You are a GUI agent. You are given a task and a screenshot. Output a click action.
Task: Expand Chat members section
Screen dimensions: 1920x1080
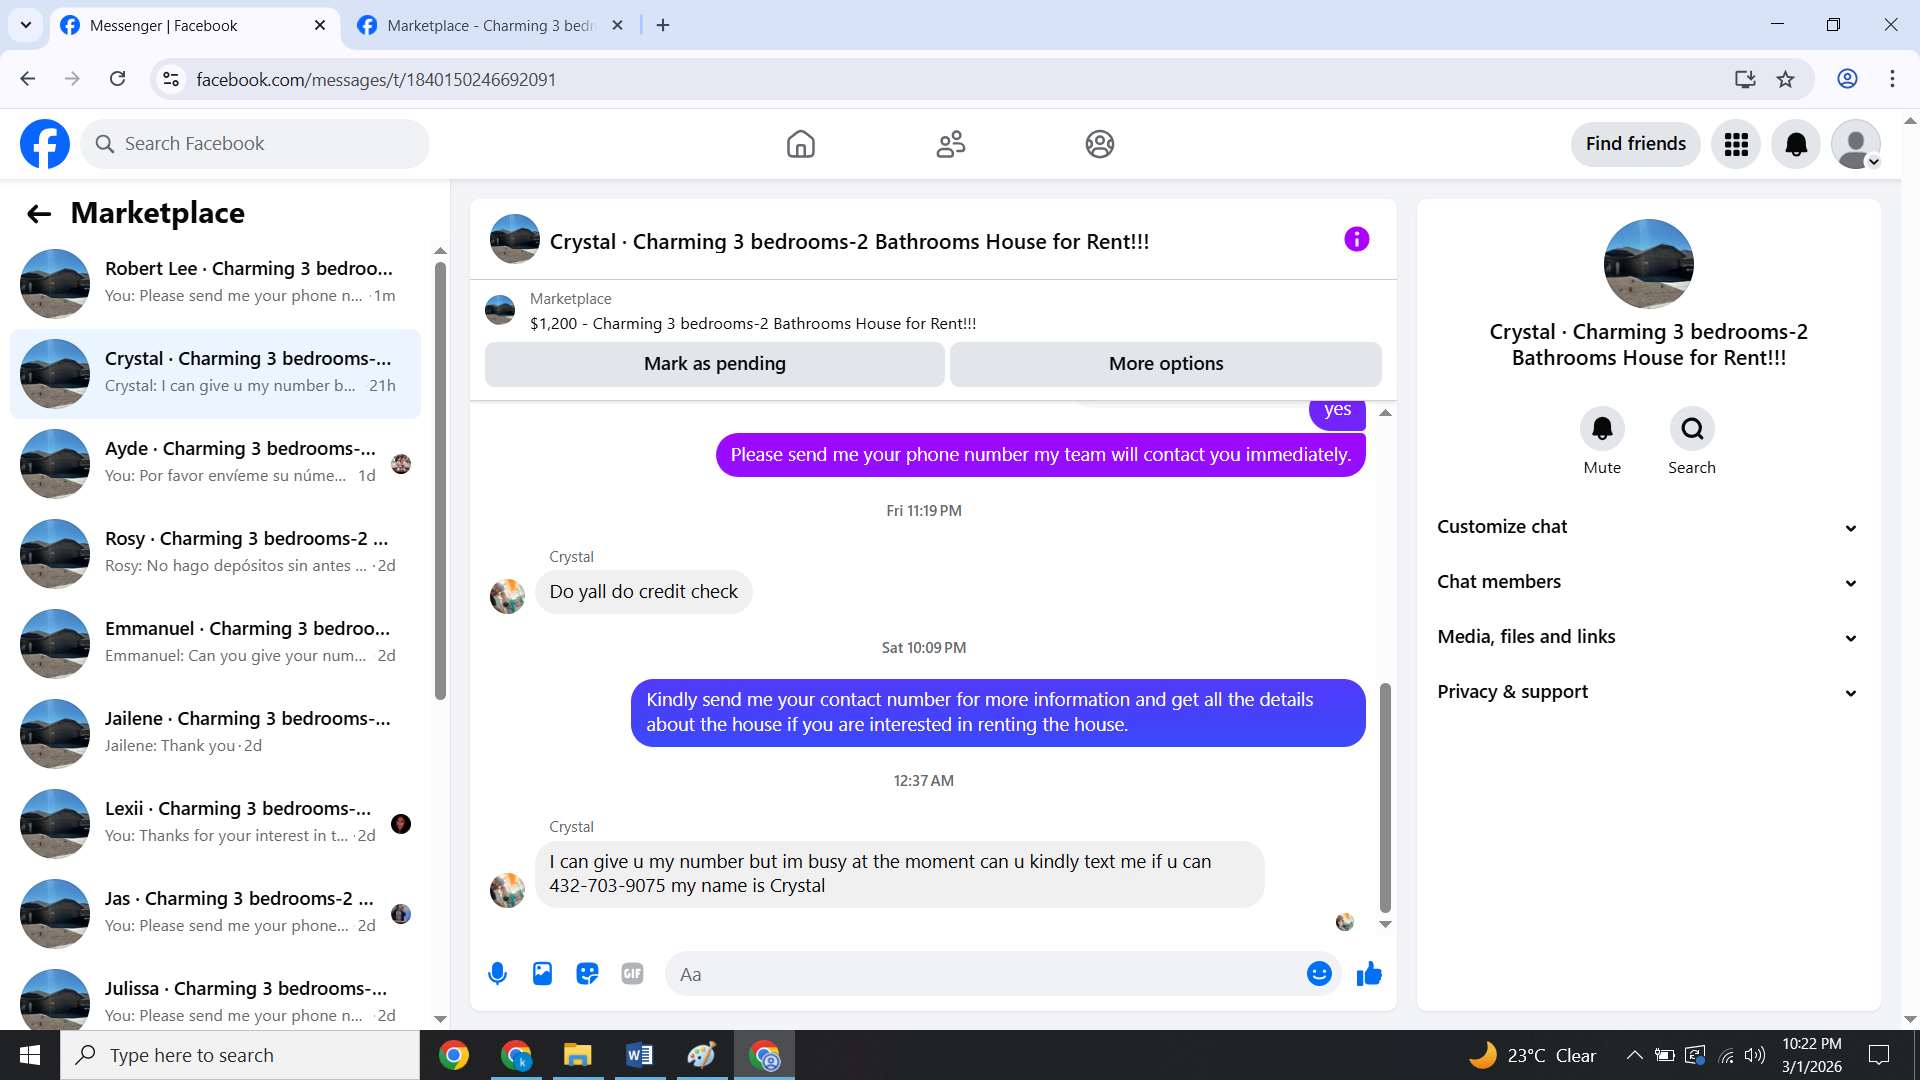(x=1648, y=582)
